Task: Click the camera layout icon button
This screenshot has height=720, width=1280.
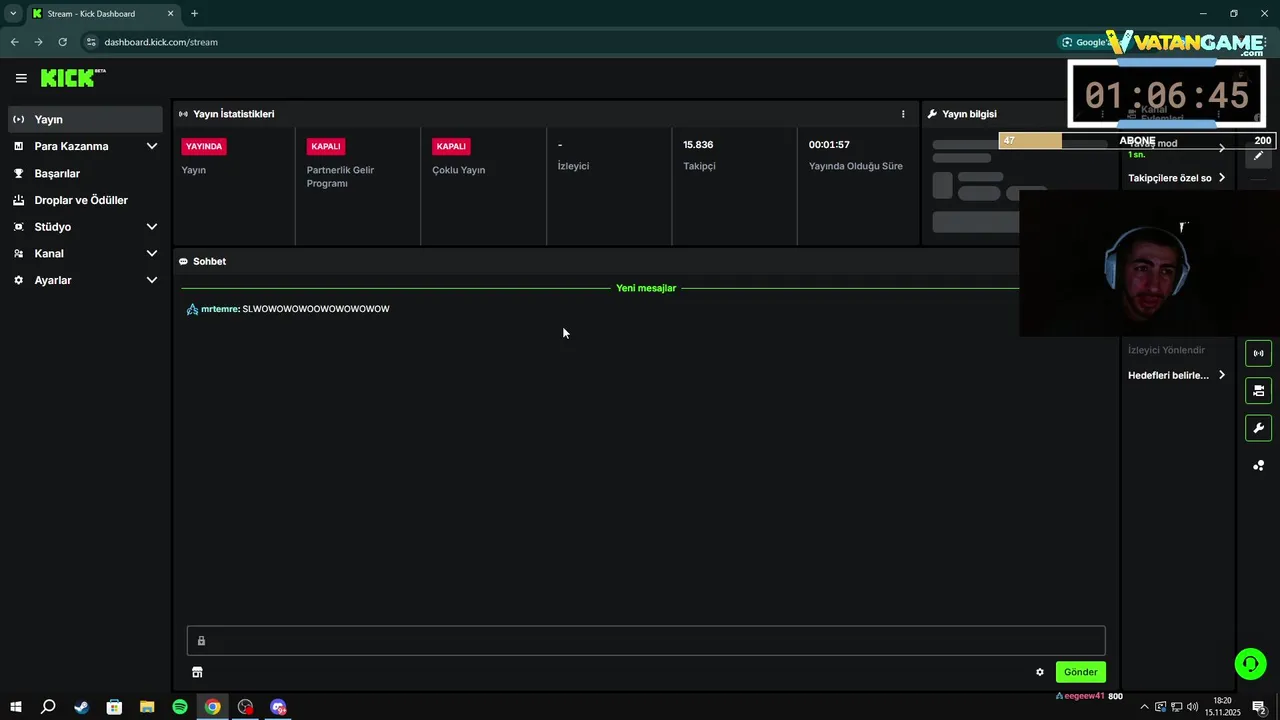Action: [1259, 390]
